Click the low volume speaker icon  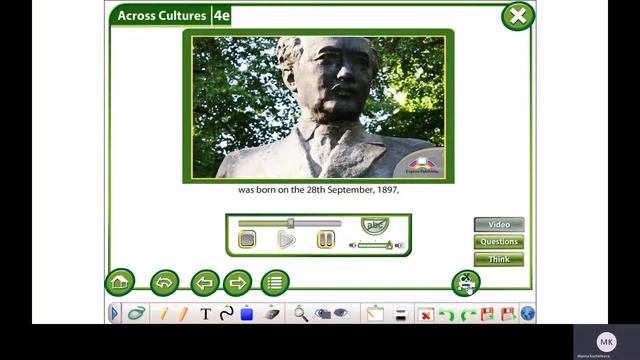(x=353, y=245)
